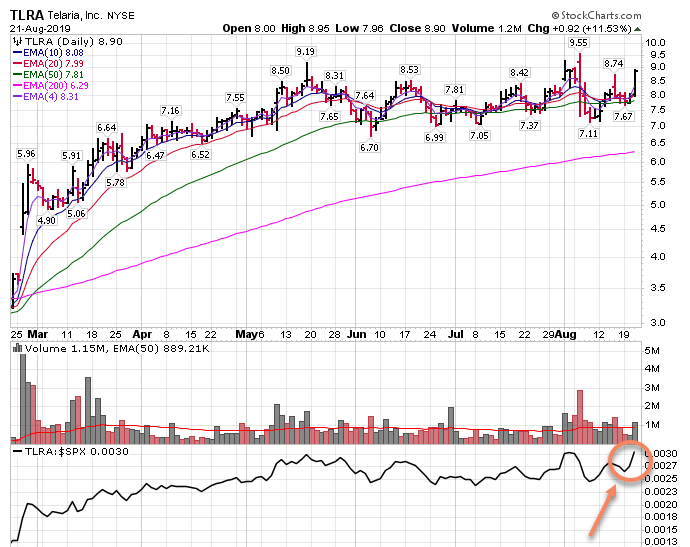The width and height of the screenshot is (690, 547).
Task: Click the 7.55 price label
Action: tap(235, 98)
